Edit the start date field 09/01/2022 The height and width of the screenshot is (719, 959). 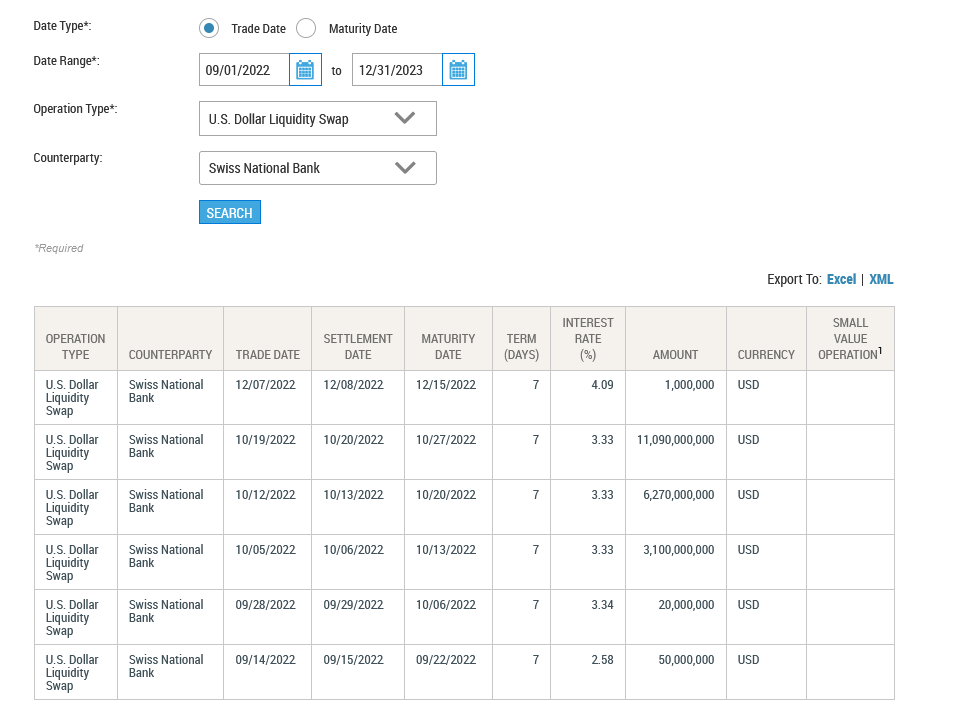pos(244,70)
